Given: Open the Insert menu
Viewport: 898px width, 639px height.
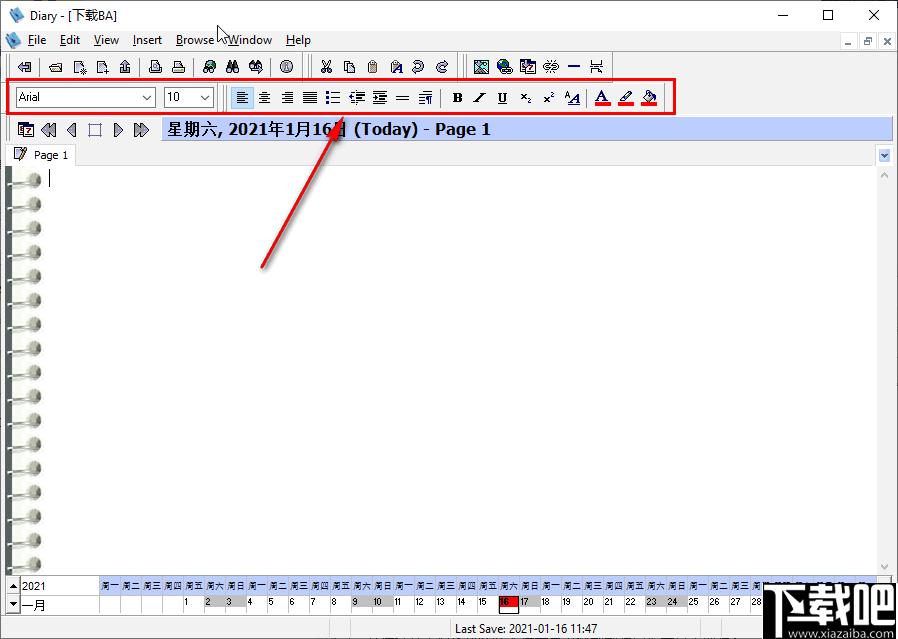Looking at the screenshot, I should [147, 40].
